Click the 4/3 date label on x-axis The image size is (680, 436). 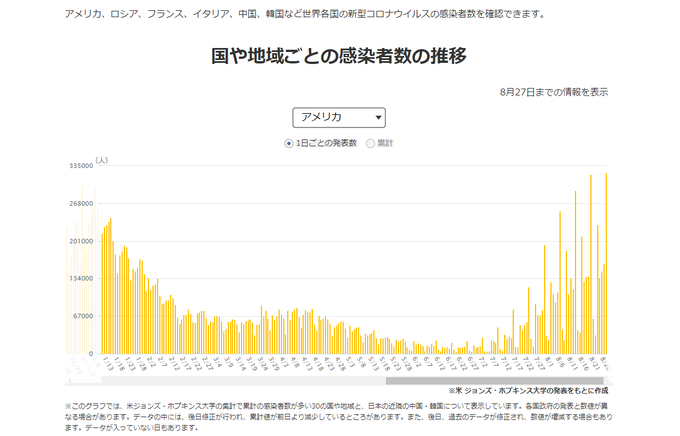tap(284, 362)
